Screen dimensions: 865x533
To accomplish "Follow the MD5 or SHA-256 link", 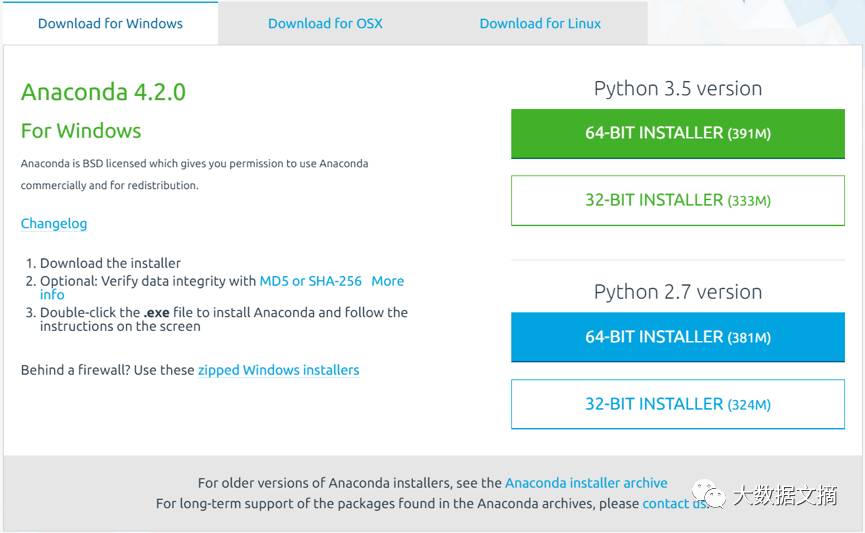I will tap(311, 281).
